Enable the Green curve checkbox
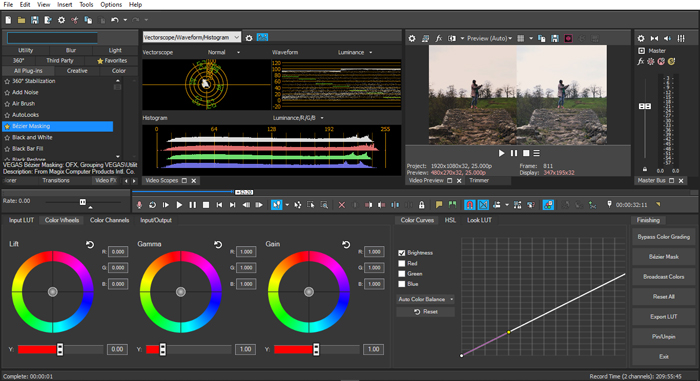This screenshot has height=381, width=700. 402,274
